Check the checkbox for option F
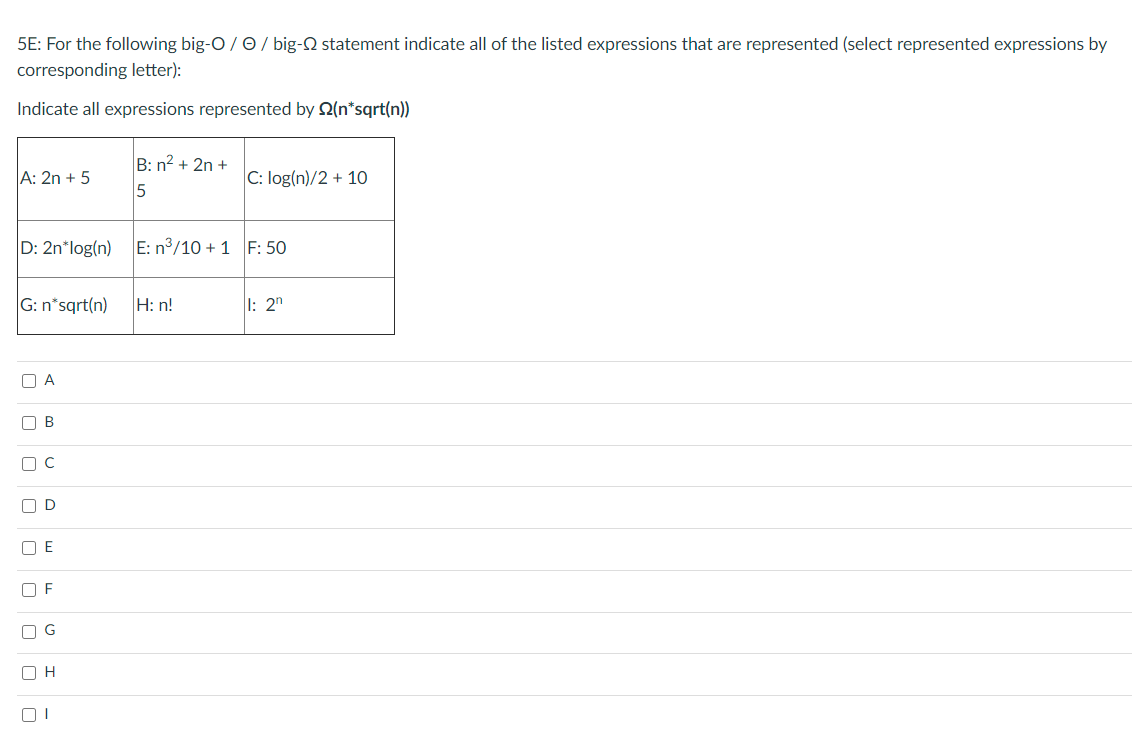This screenshot has width=1146, height=741. [27, 589]
